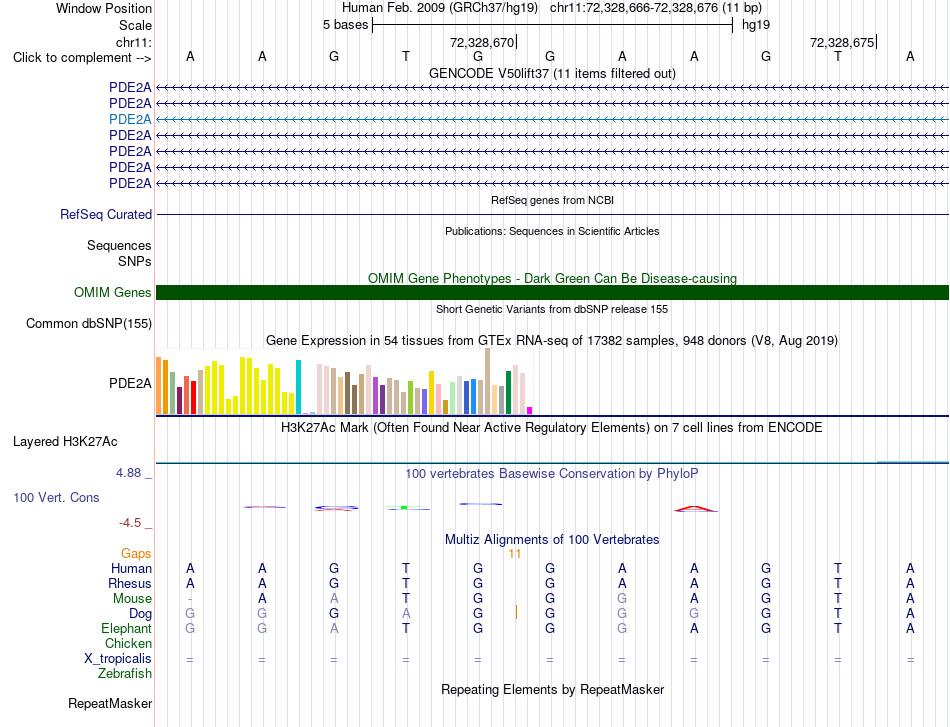The image size is (950, 727).
Task: Click the first orange GTEx expression bar
Action: click(159, 386)
